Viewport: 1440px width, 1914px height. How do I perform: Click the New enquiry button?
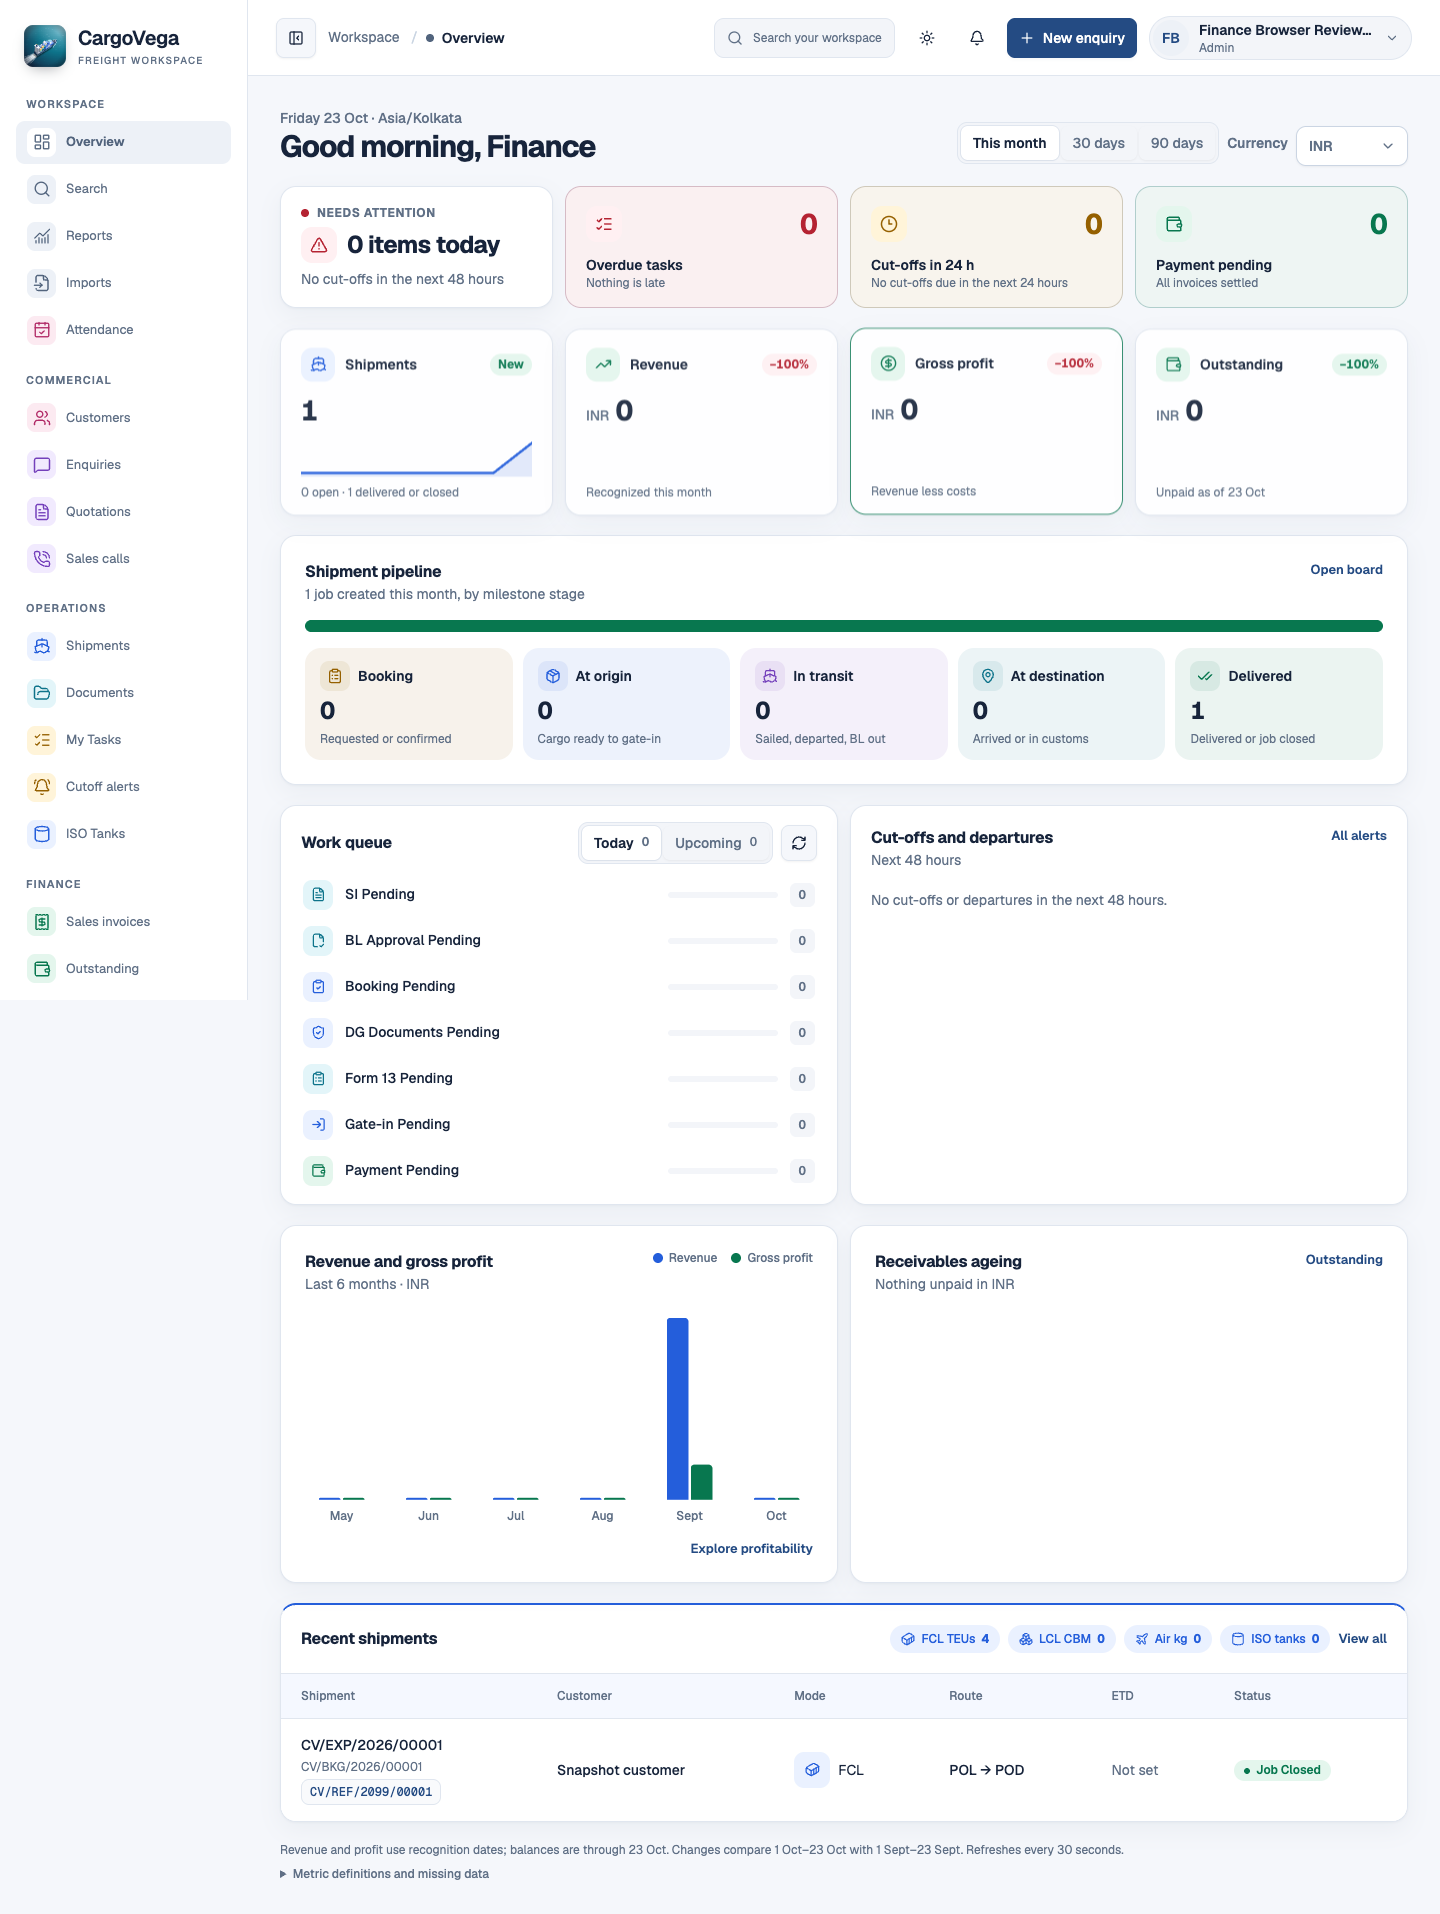tap(1072, 38)
